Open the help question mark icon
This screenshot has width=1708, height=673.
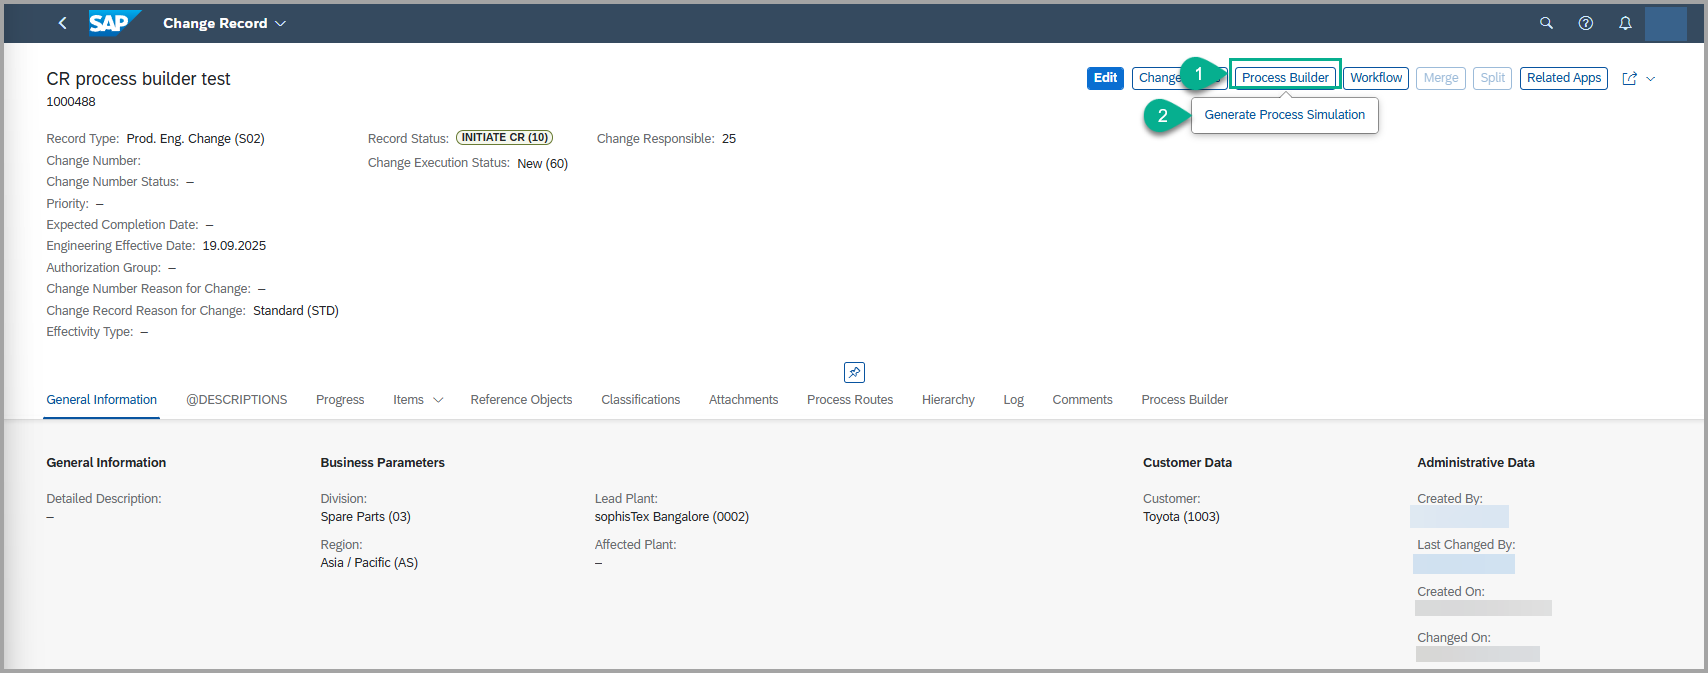(1586, 23)
